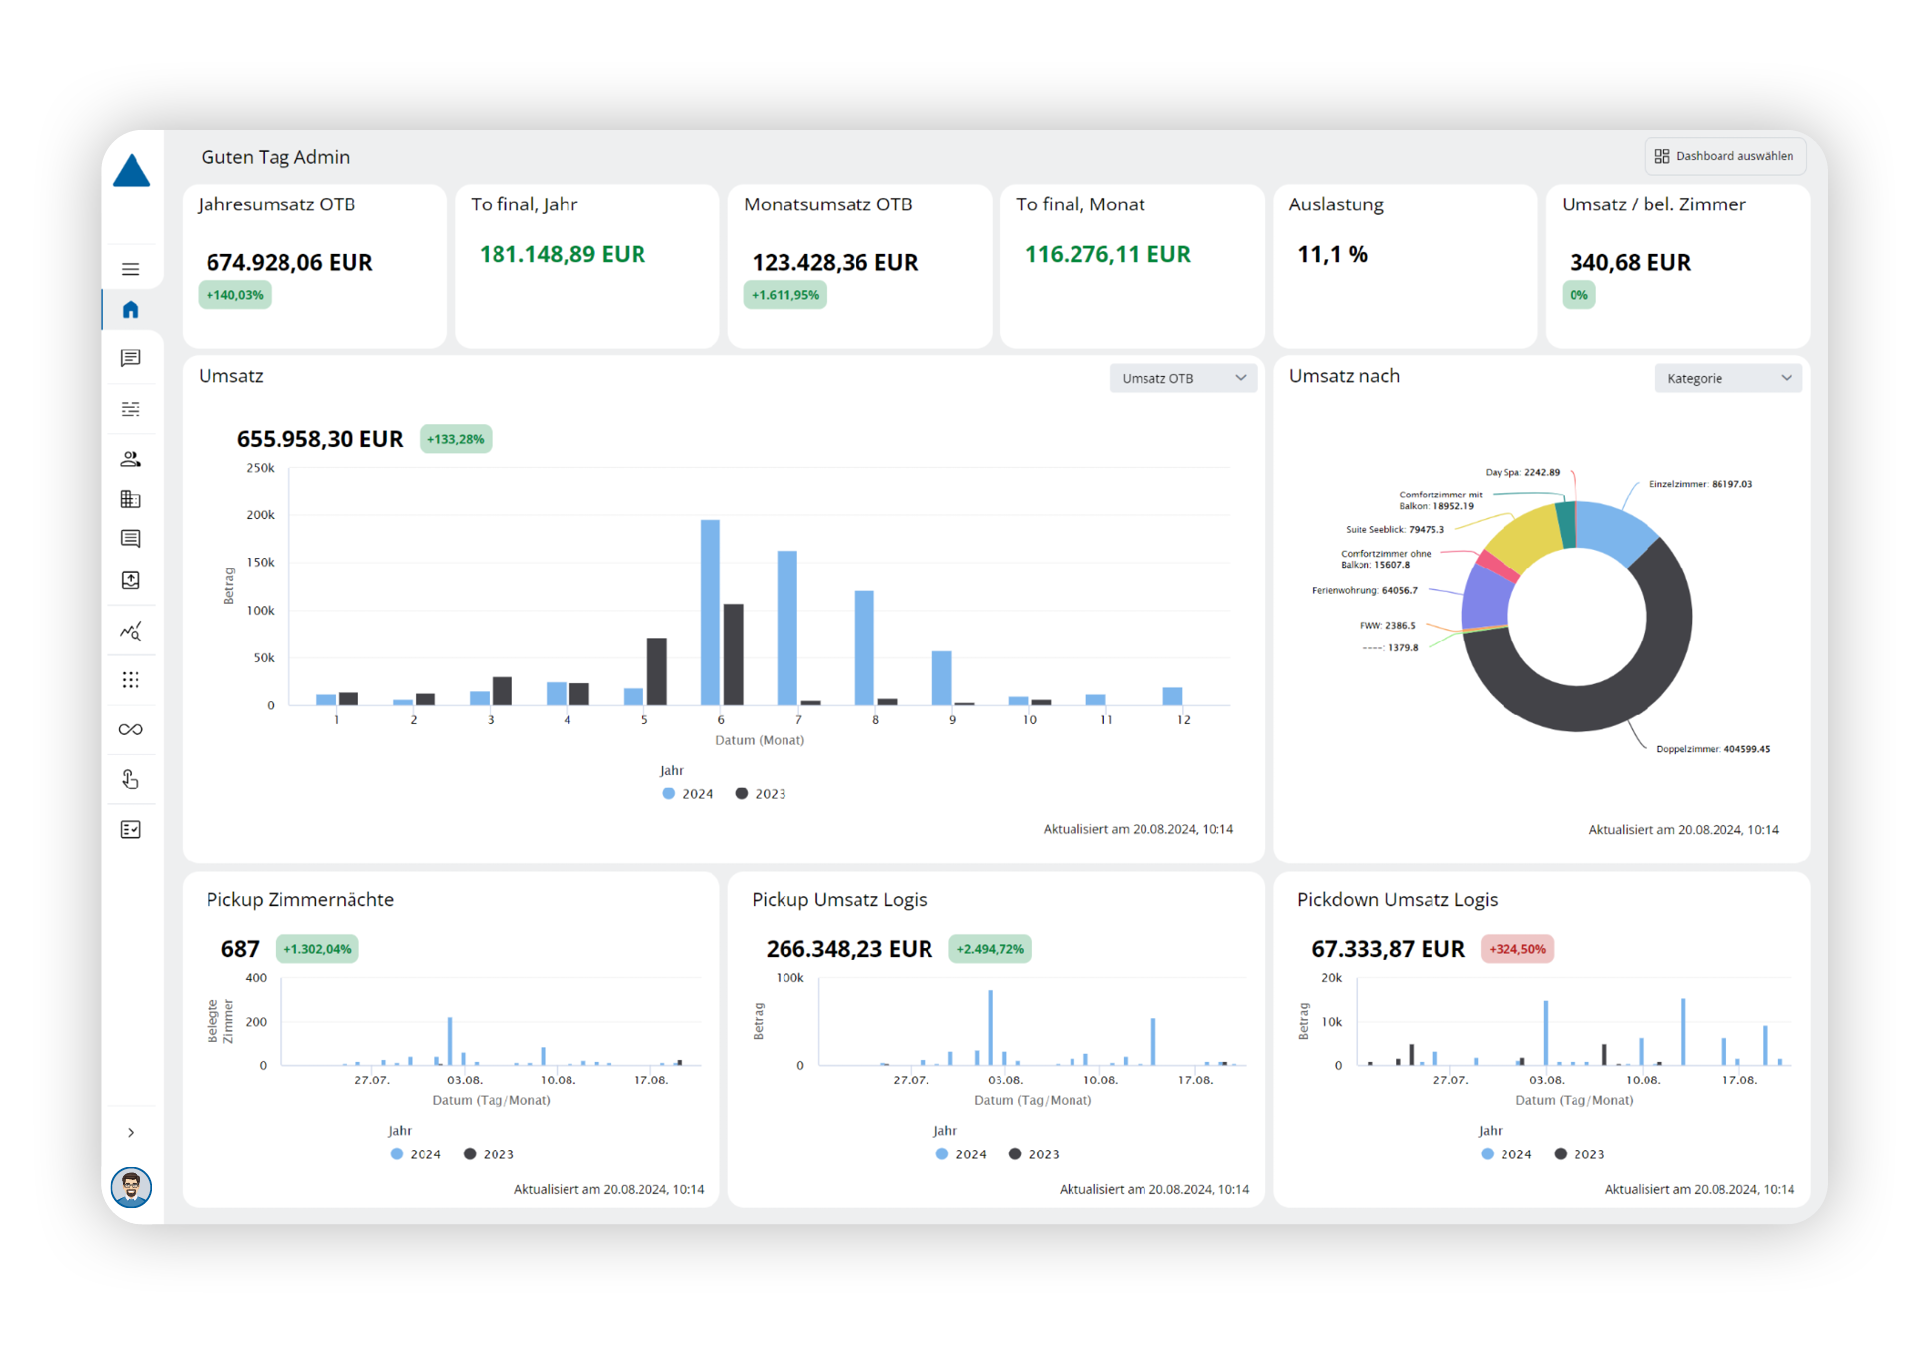Viewport: 1929px width, 1354px height.
Task: Select the infinity loop icon in sidebar
Action: coord(130,729)
